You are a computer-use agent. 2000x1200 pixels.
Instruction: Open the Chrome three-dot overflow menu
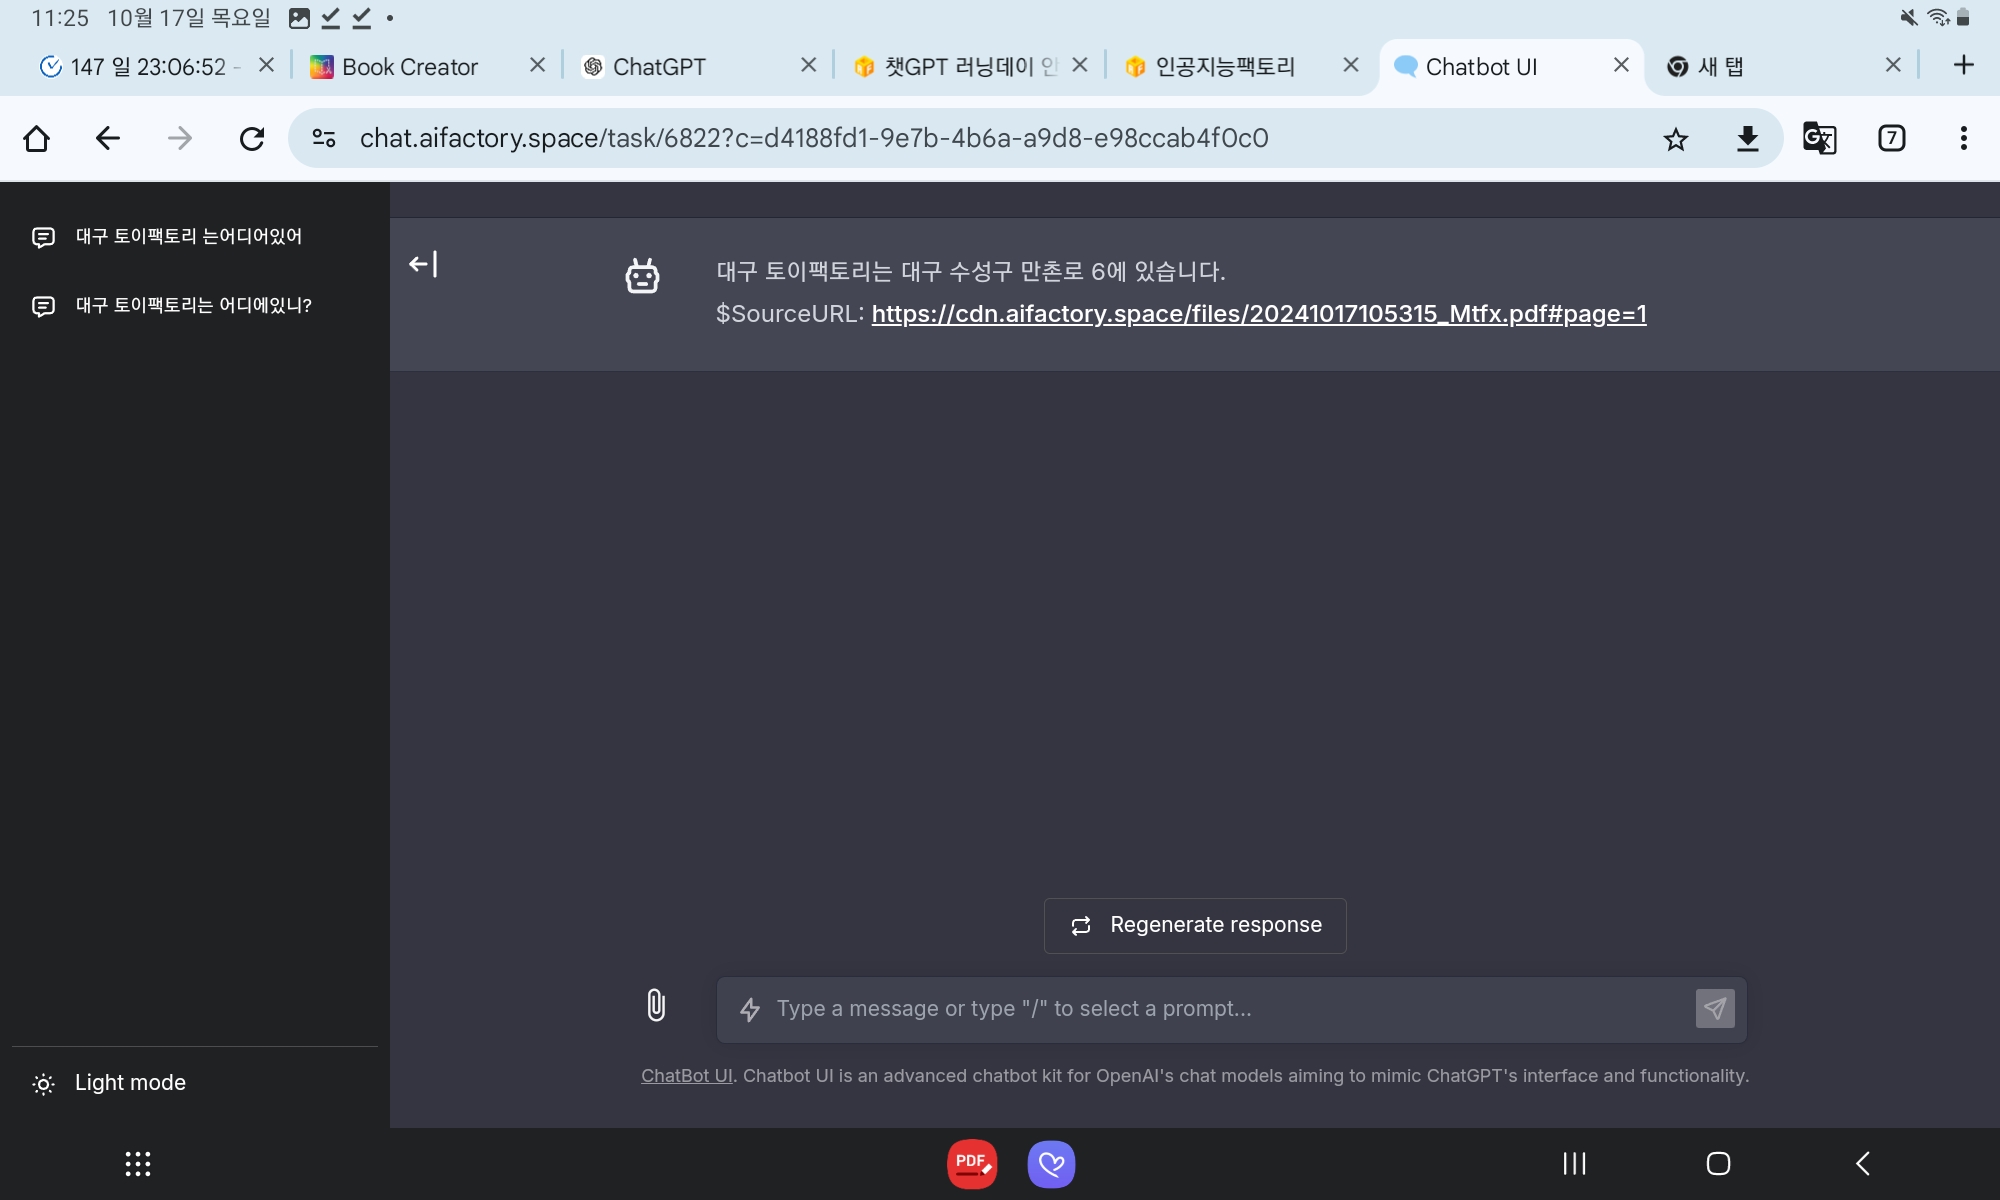1963,138
